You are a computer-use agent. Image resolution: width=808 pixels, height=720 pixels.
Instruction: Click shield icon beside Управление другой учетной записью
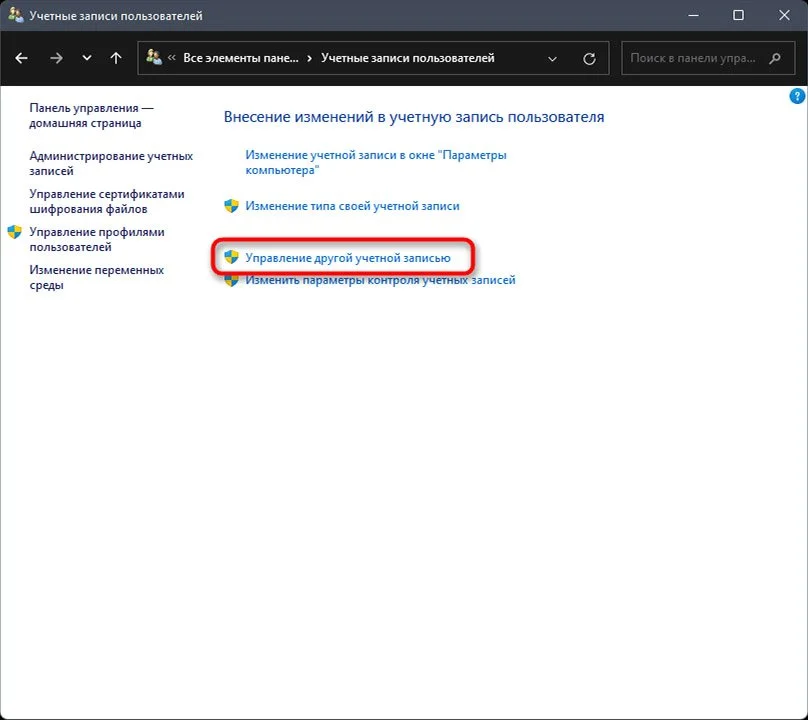231,257
